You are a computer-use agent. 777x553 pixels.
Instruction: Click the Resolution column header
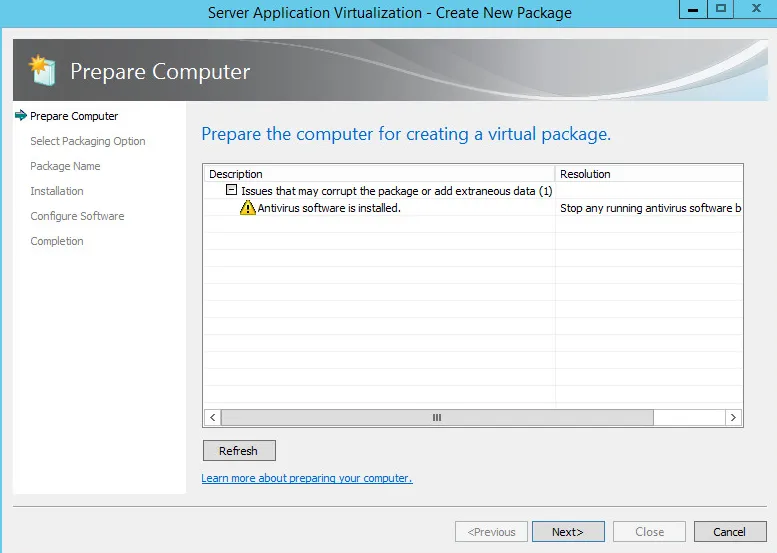tap(649, 174)
